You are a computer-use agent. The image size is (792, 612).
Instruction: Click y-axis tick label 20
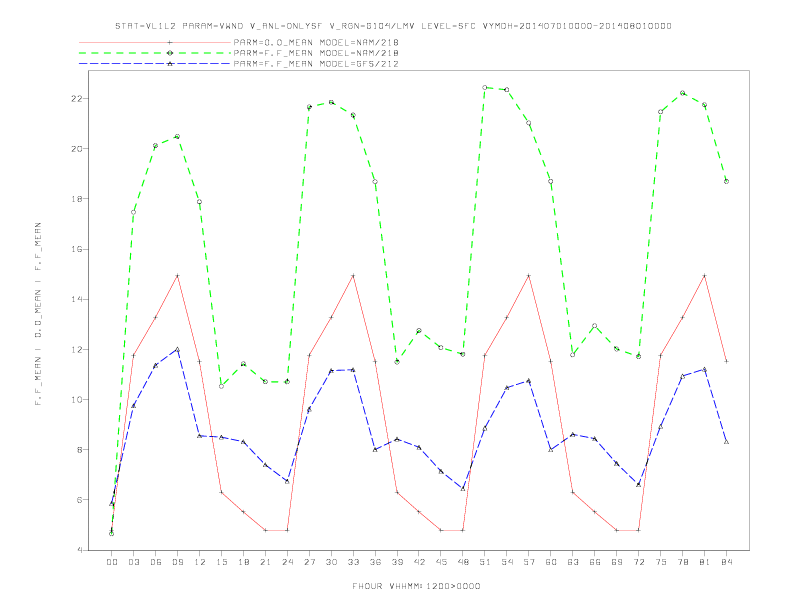click(76, 148)
